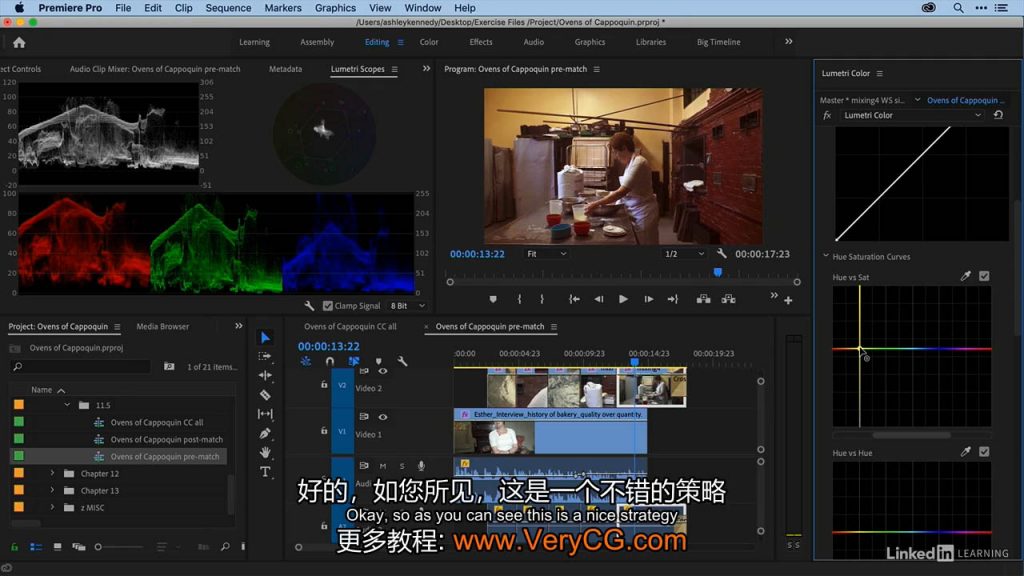Select Ovens of Cappoquin post-match sequence
This screenshot has width=1024, height=576.
(x=167, y=440)
